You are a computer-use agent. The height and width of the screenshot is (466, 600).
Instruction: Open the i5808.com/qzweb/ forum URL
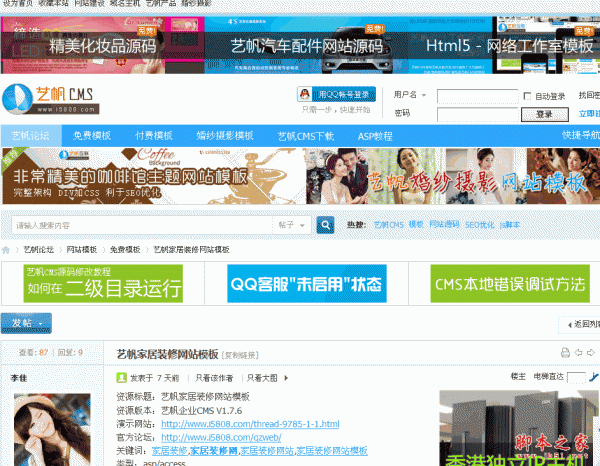click(221, 437)
